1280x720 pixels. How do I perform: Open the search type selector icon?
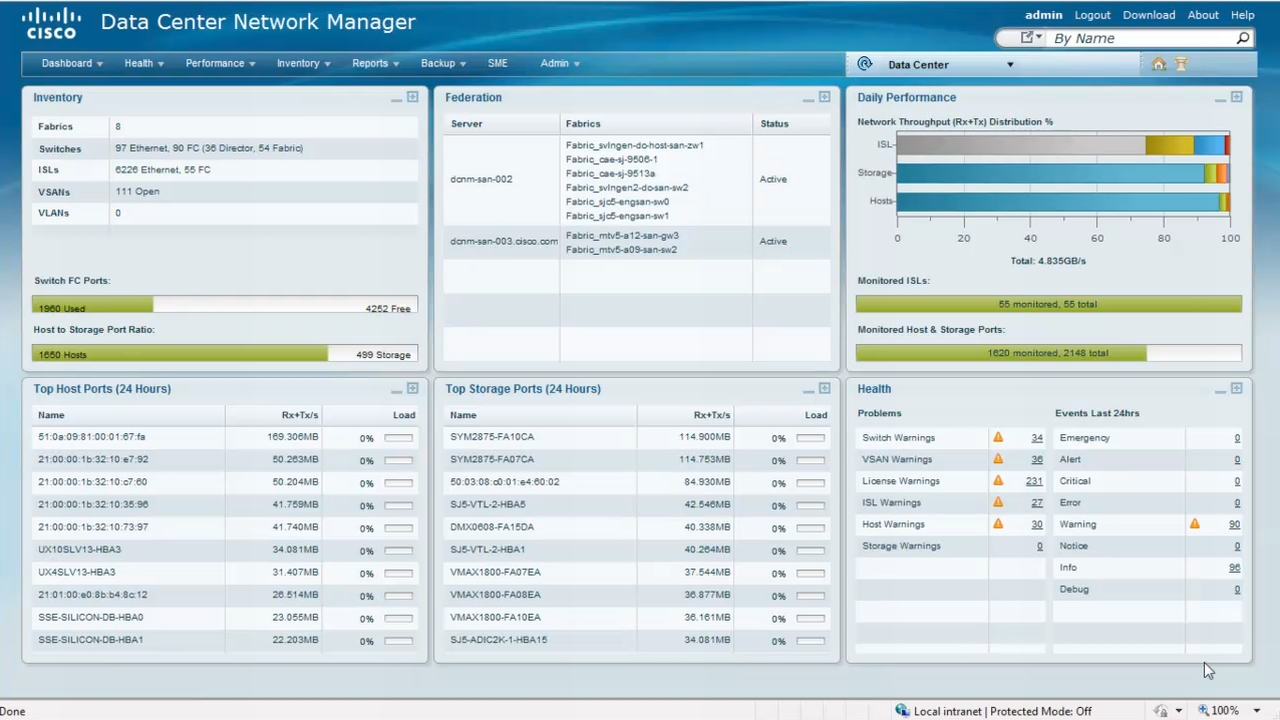coord(1031,38)
